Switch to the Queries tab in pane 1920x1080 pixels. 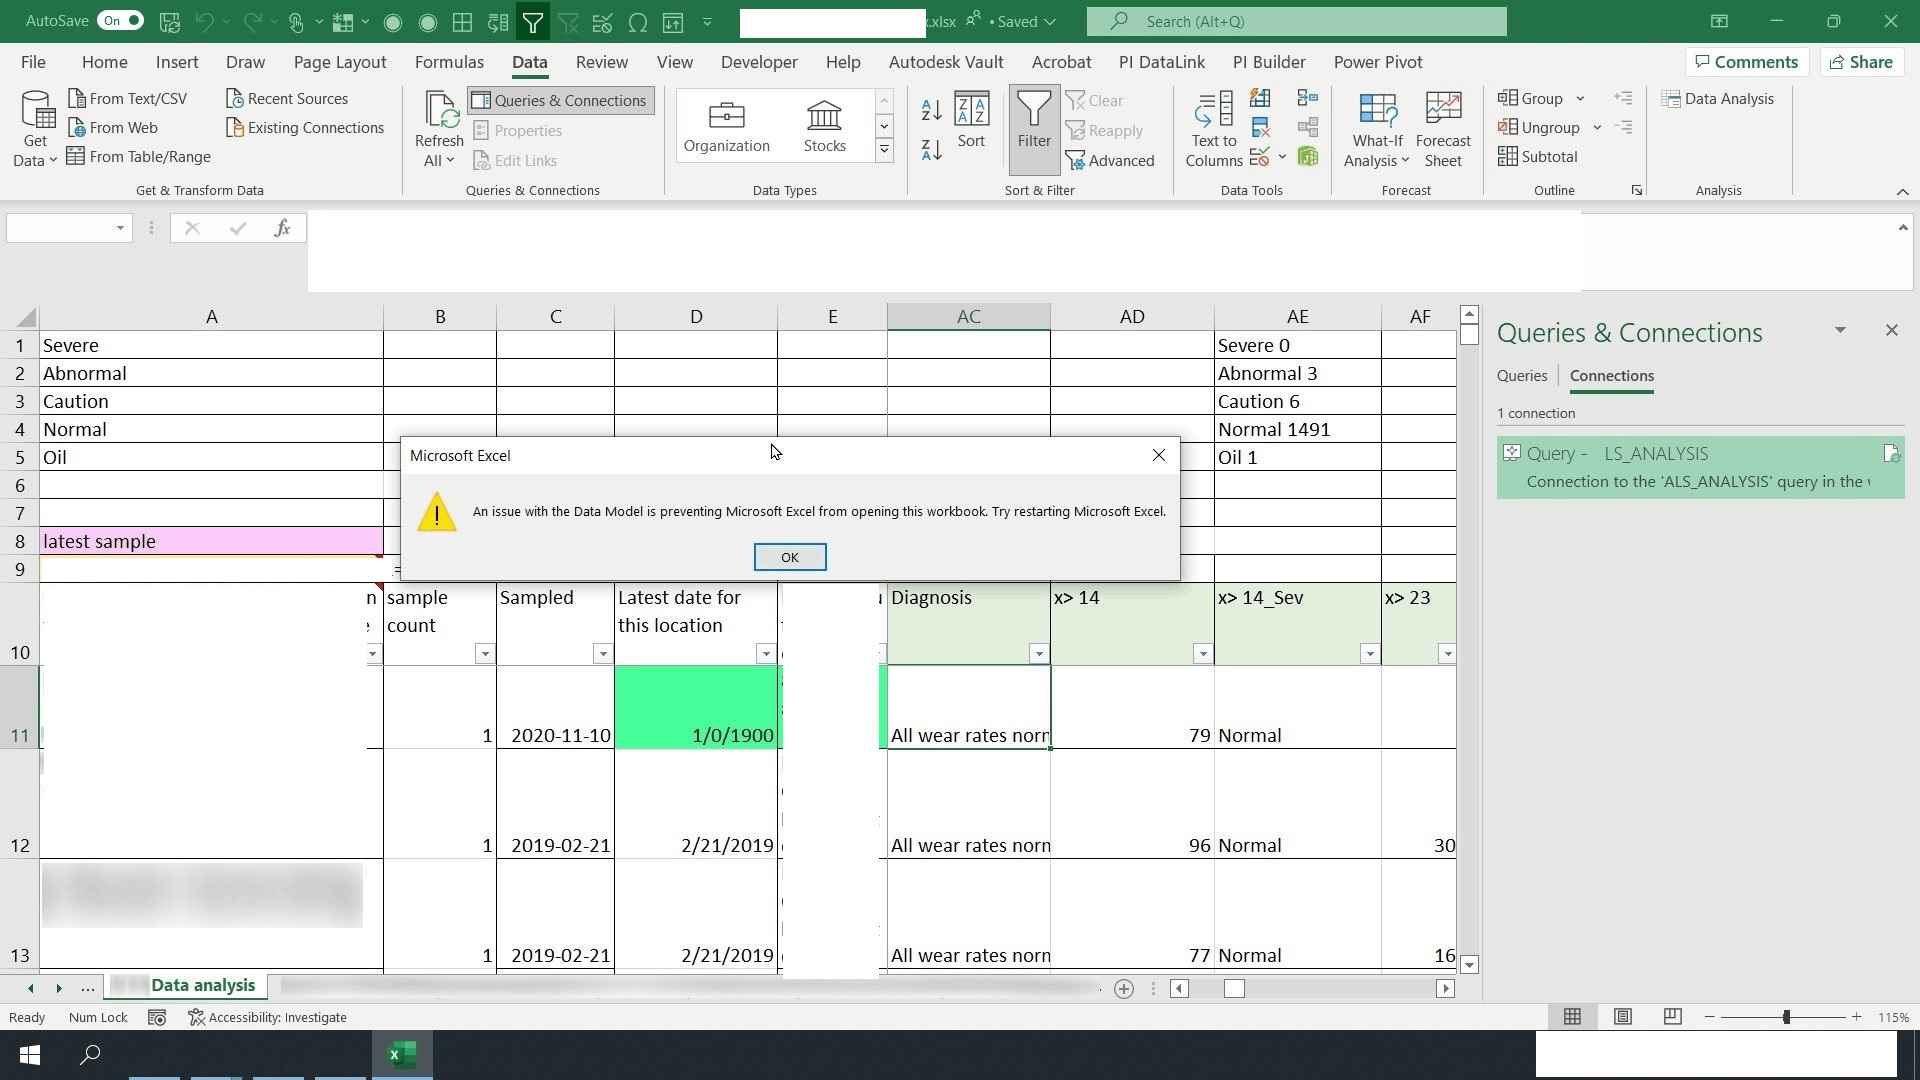click(1521, 376)
